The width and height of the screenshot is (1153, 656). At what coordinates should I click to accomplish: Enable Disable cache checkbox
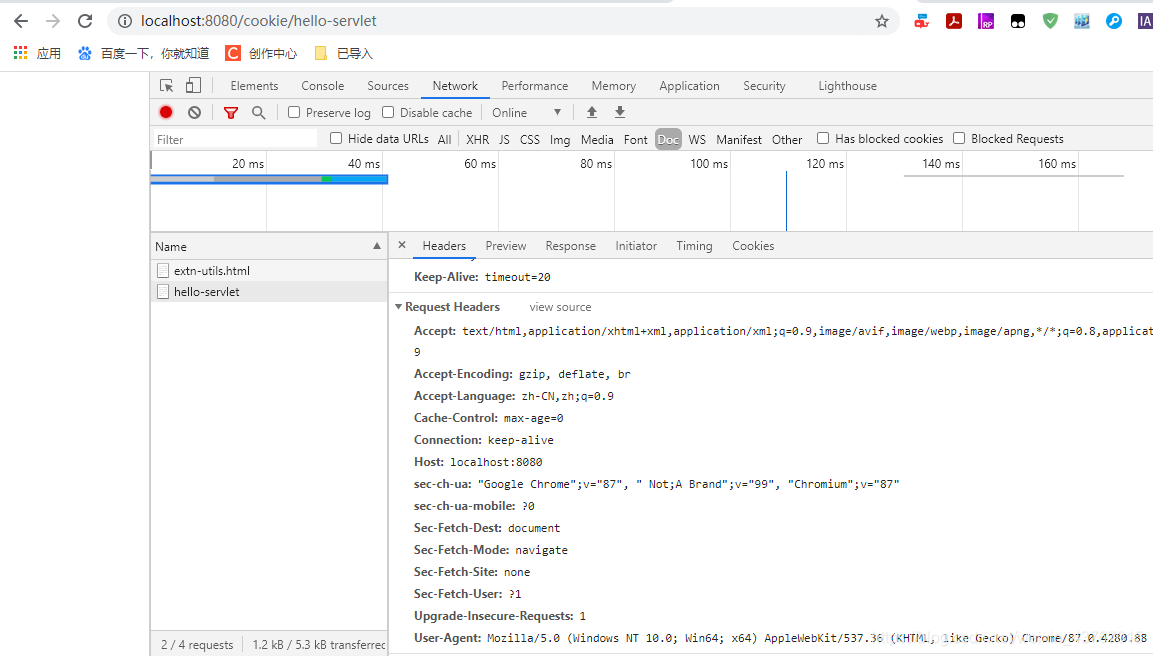[388, 113]
